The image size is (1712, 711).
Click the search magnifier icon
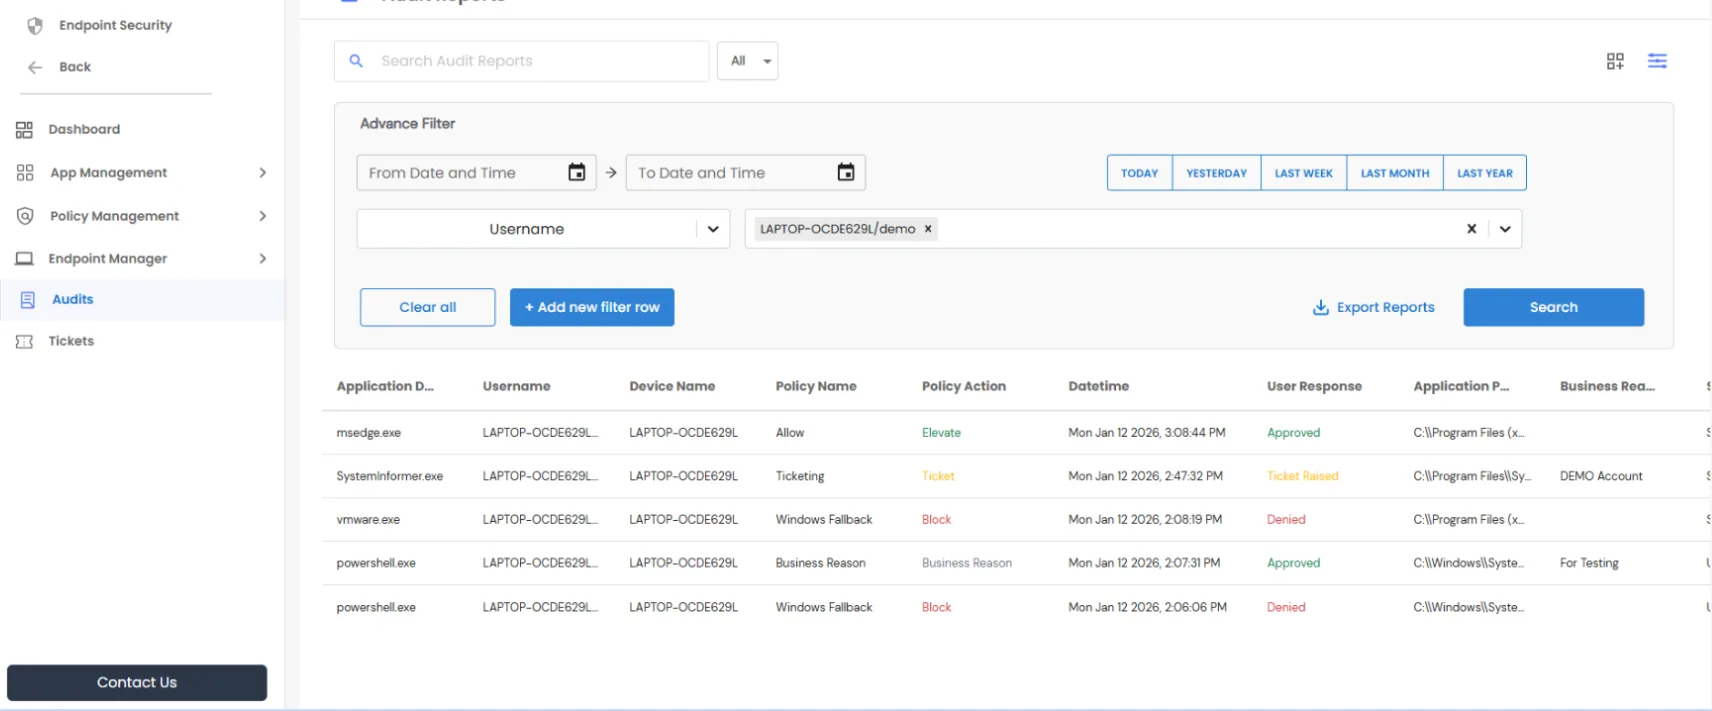356,61
